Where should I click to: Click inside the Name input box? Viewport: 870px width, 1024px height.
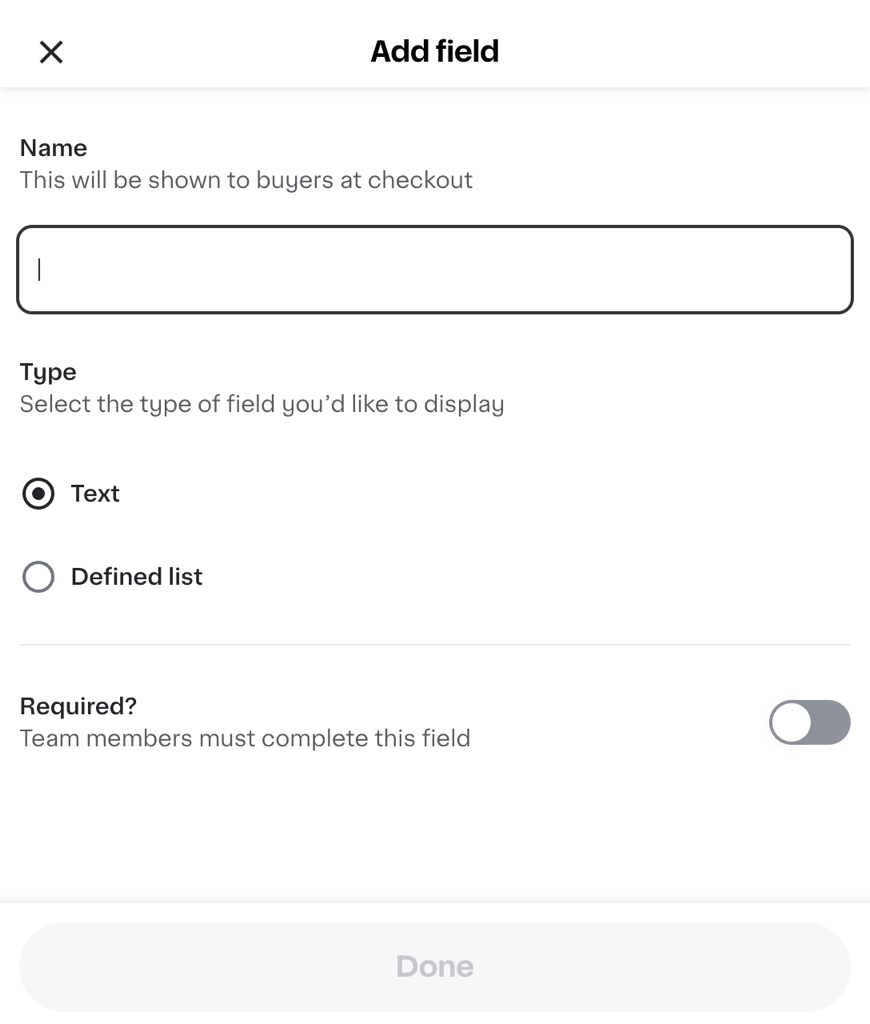click(435, 269)
